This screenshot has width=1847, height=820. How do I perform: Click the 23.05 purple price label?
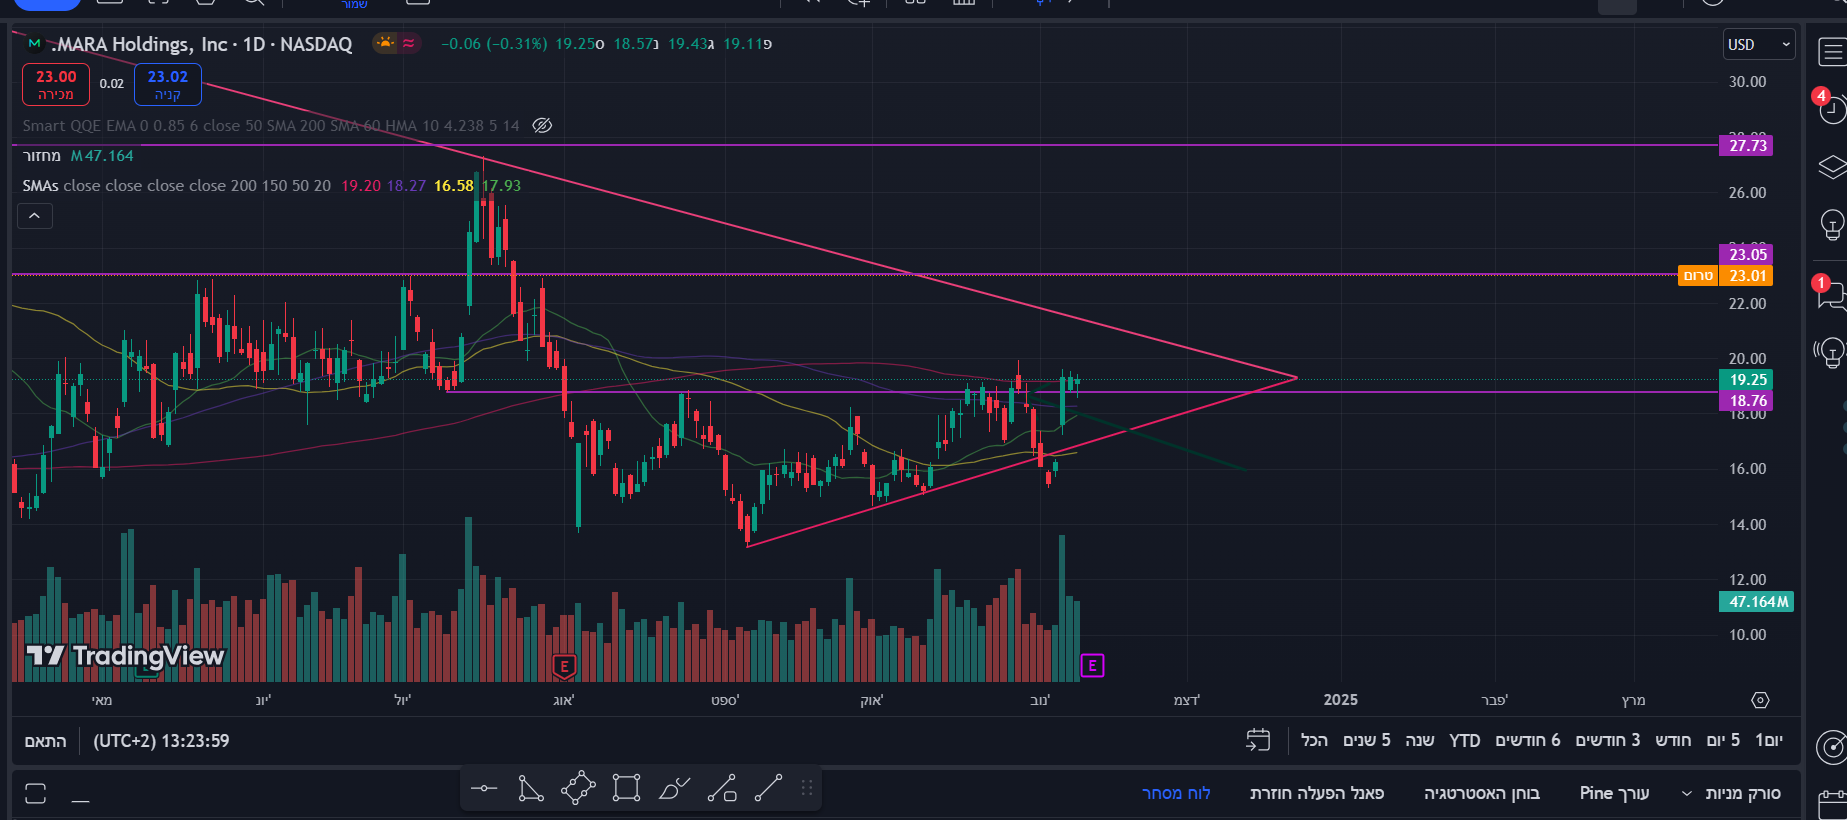pyautogui.click(x=1745, y=254)
